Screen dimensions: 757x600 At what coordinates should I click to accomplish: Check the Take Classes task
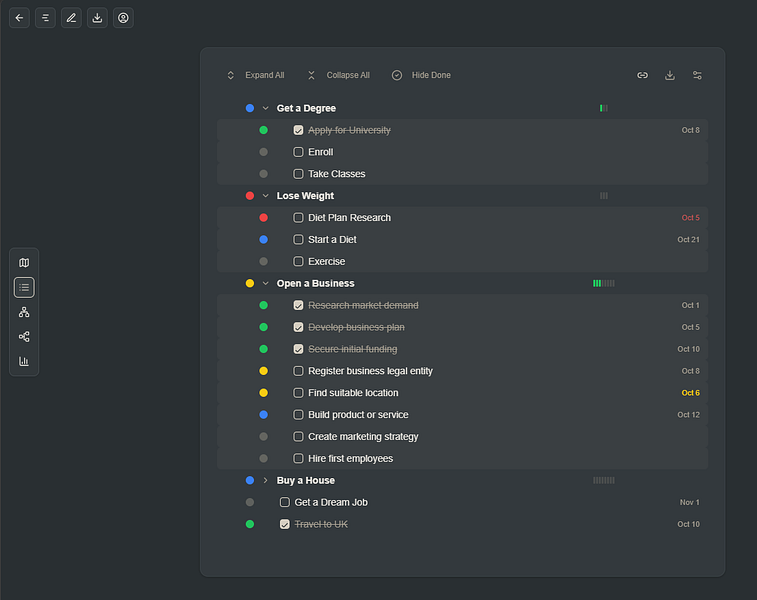pos(298,174)
